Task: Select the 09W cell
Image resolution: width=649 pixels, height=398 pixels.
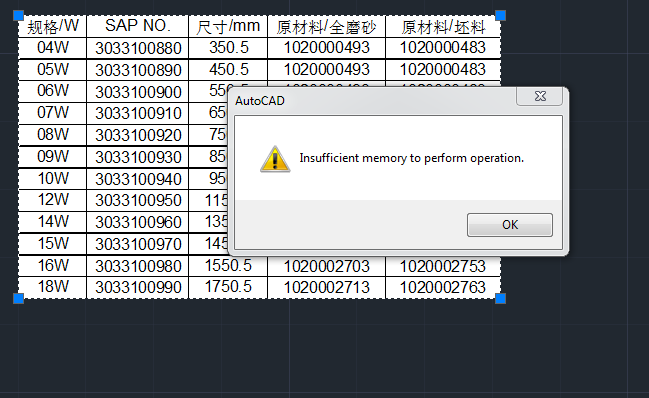Action: pyautogui.click(x=53, y=157)
